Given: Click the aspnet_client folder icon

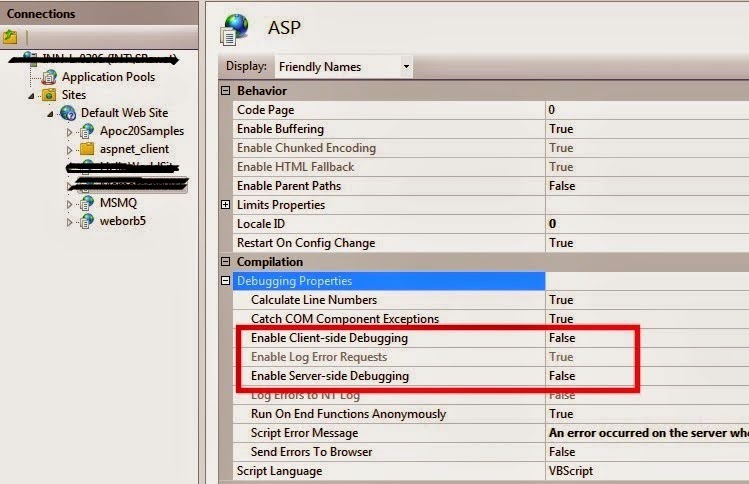Looking at the screenshot, I should (87, 149).
